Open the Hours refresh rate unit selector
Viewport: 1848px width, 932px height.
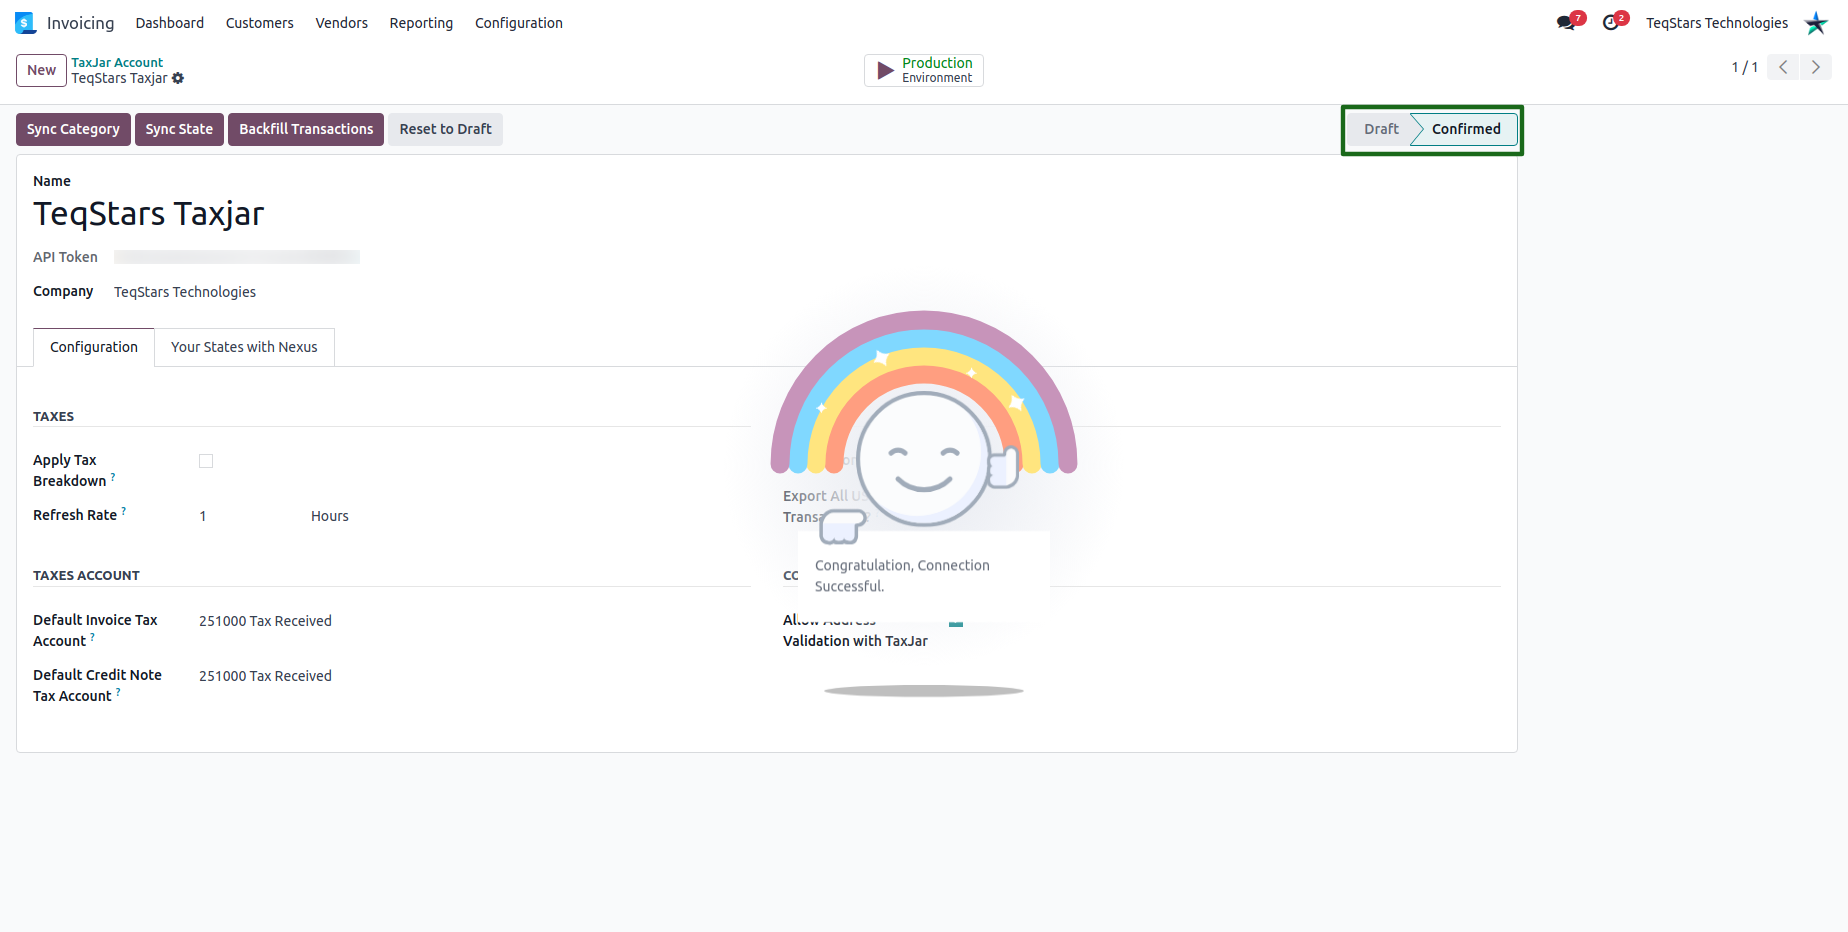[330, 516]
